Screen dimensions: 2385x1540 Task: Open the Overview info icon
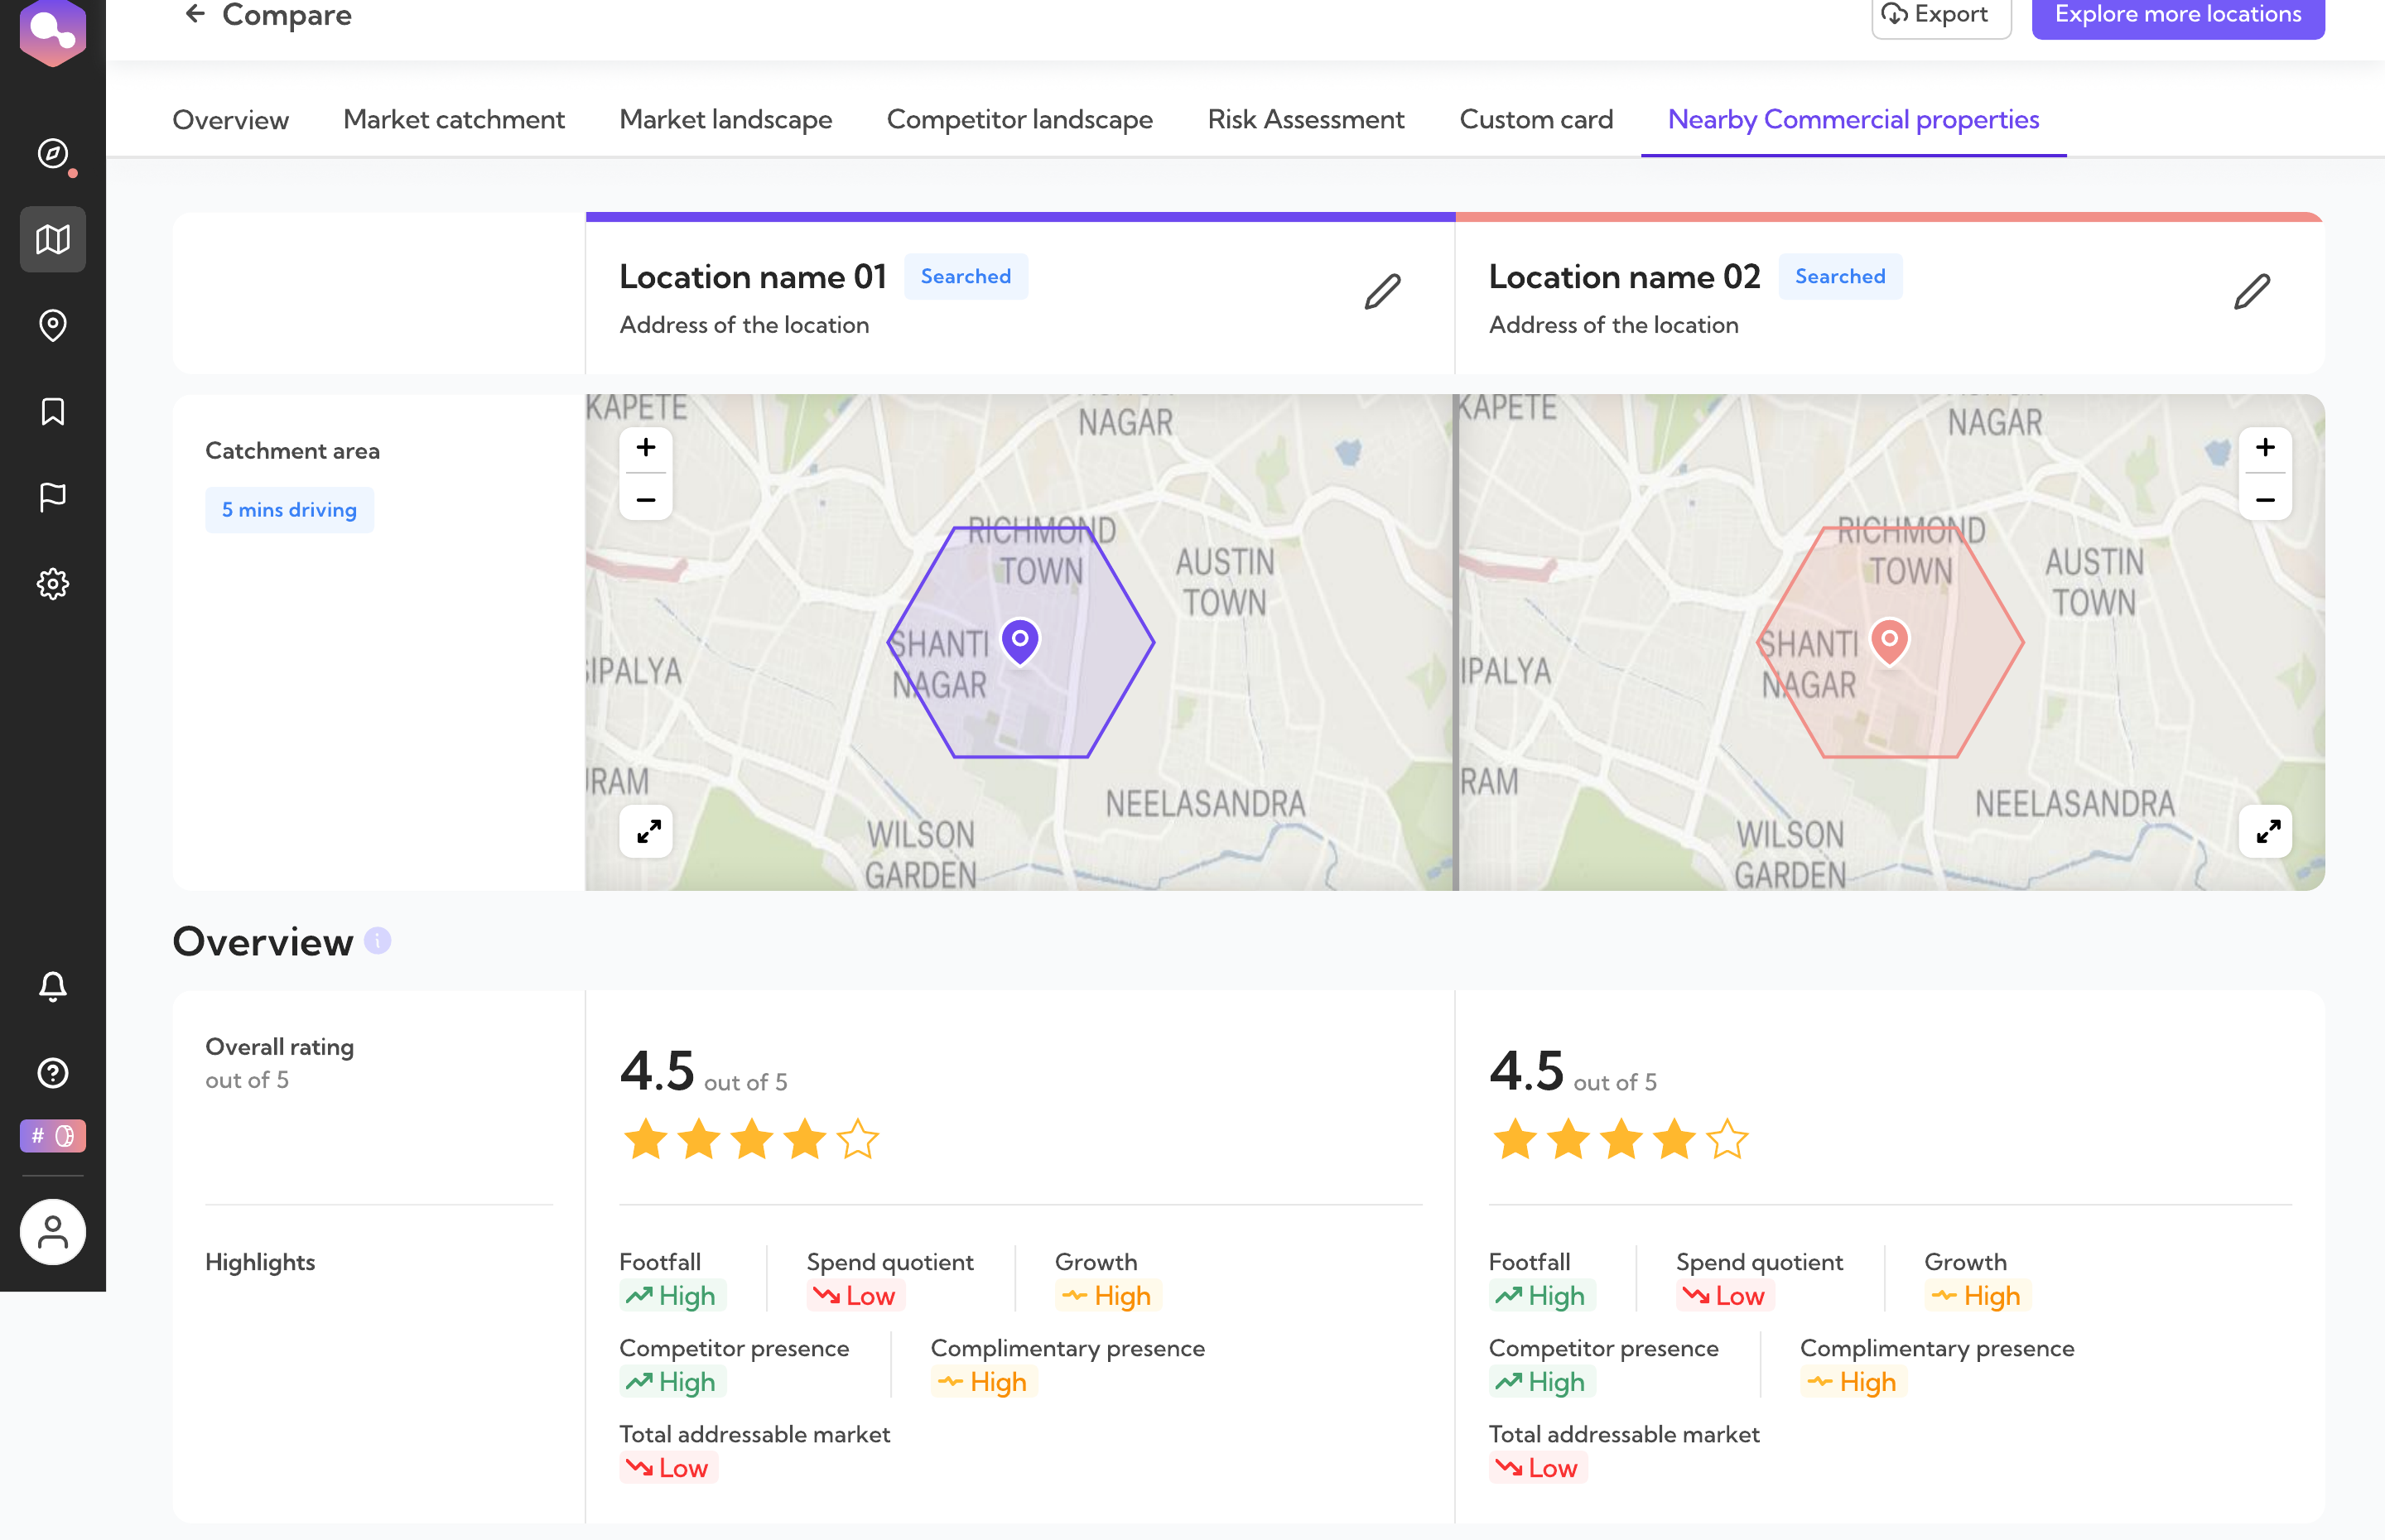(377, 941)
